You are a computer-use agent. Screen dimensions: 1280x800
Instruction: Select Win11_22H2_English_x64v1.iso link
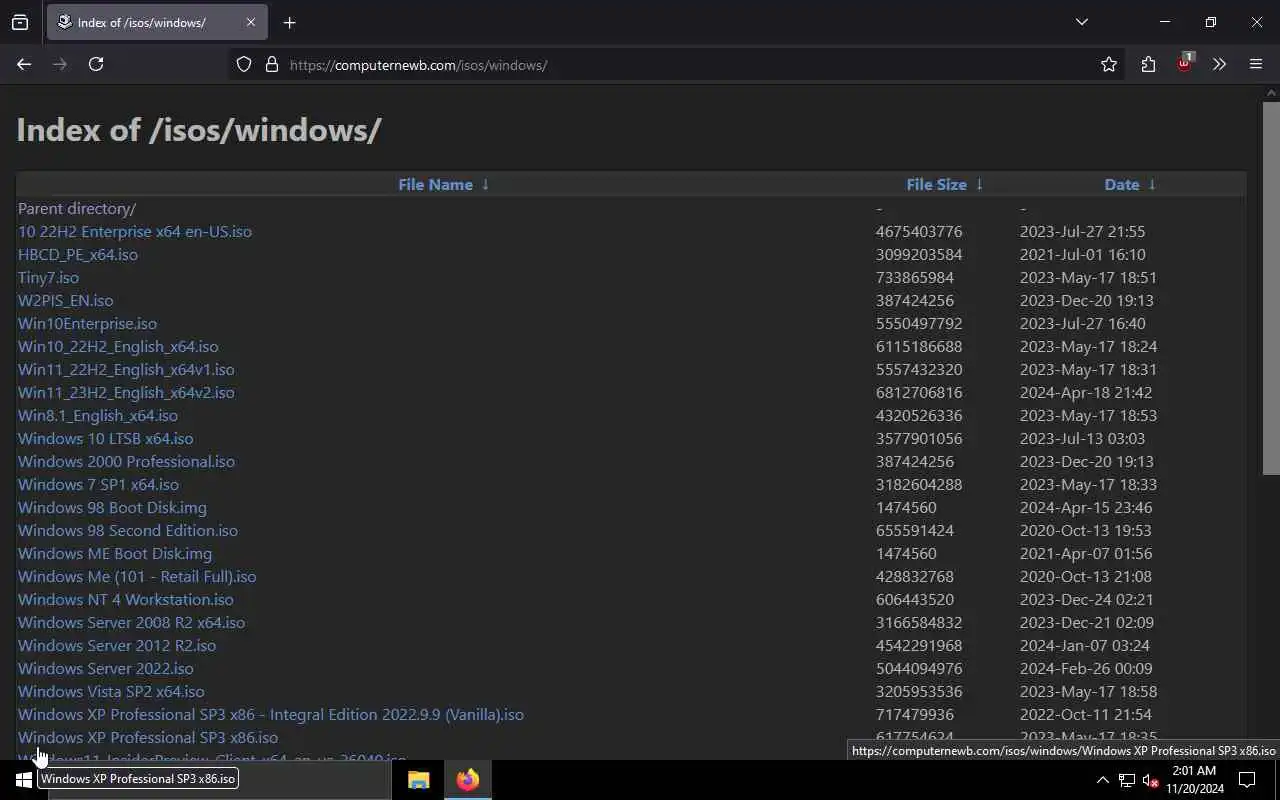[x=126, y=369]
